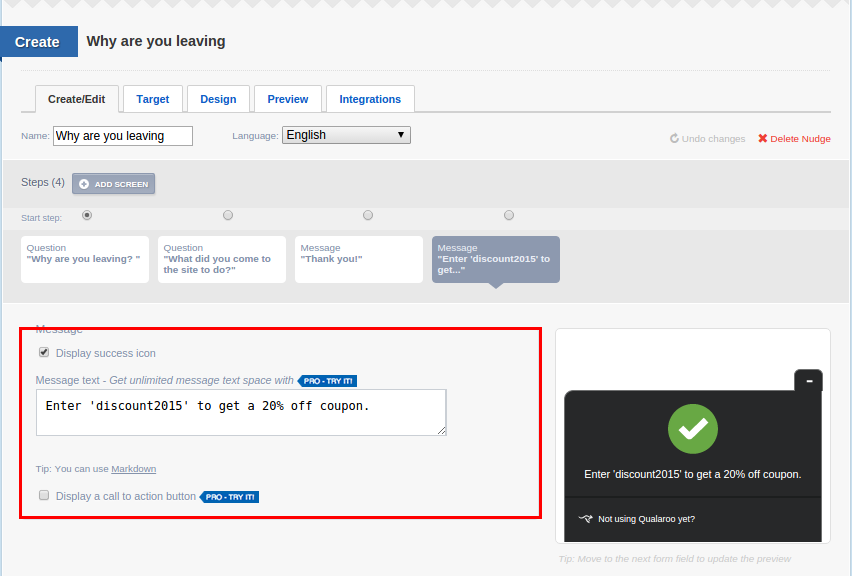Click the textarea resize handle corner
This screenshot has width=852, height=576.
(442, 431)
